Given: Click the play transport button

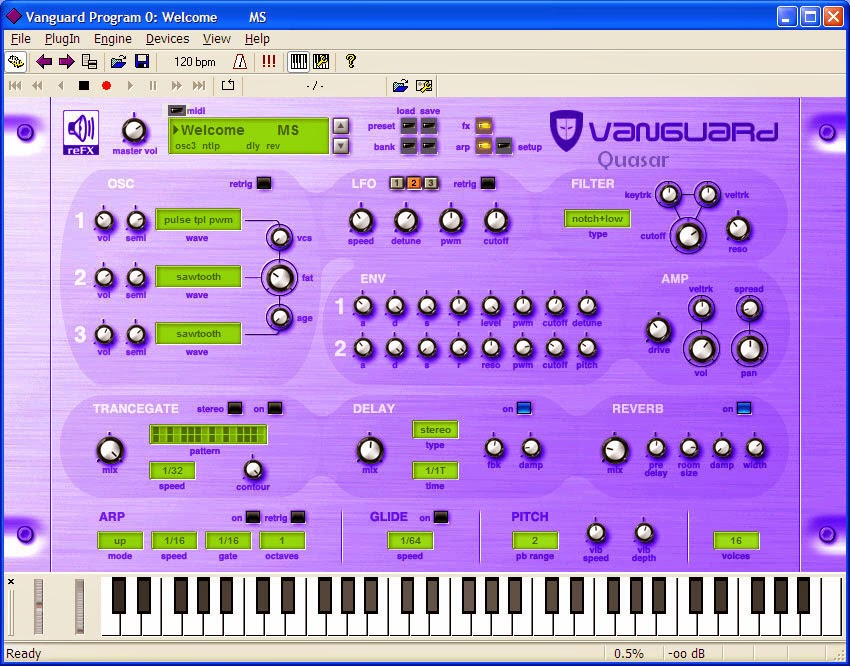Looking at the screenshot, I should [x=130, y=86].
